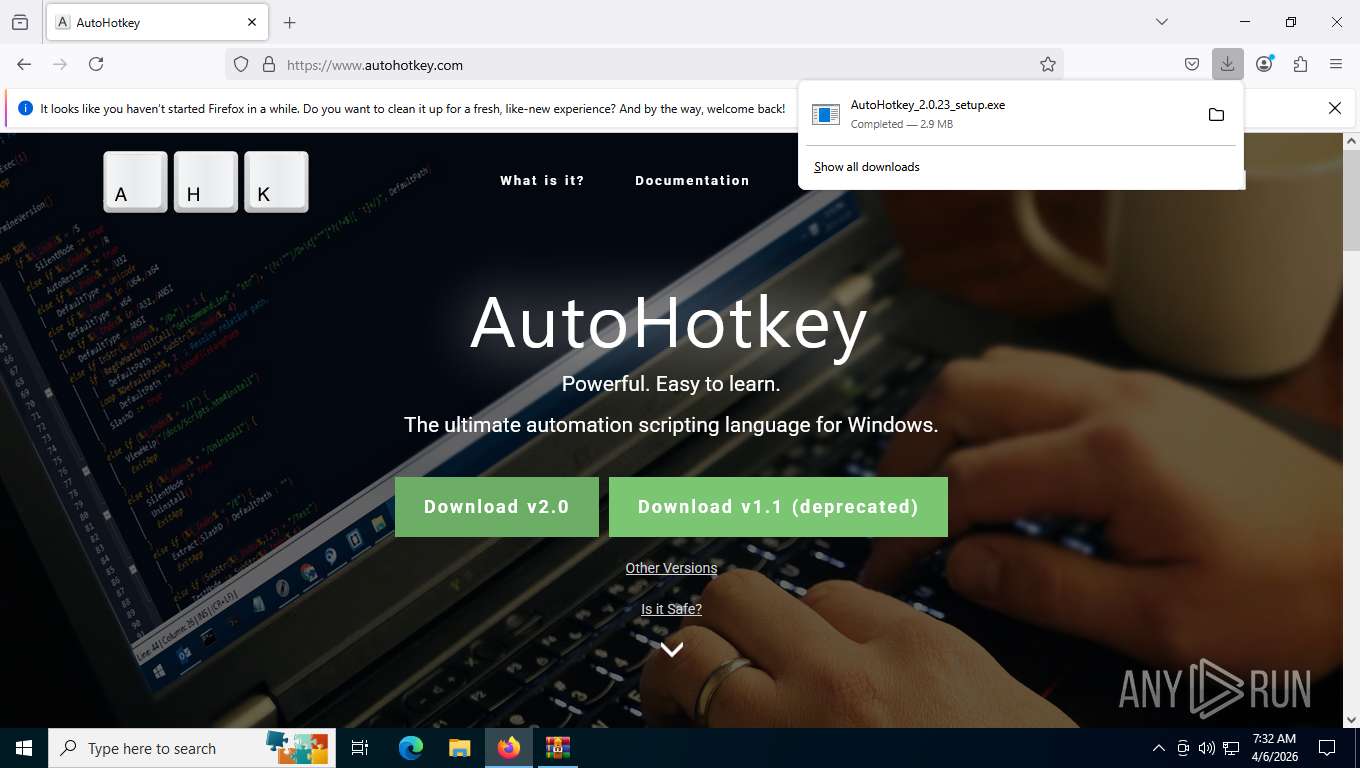The image size is (1360, 768).
Task: Open the Extensions puzzle icon
Action: tap(1300, 64)
